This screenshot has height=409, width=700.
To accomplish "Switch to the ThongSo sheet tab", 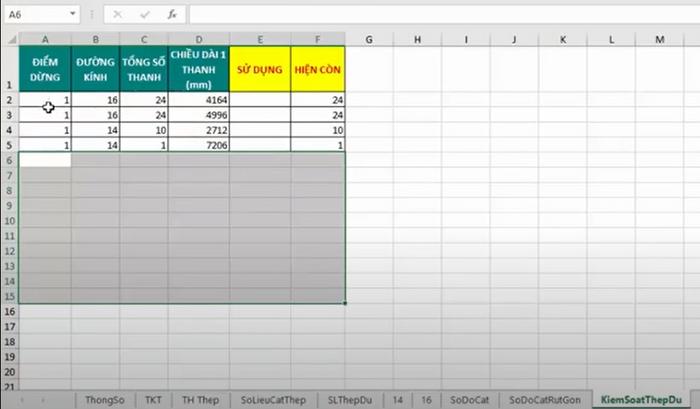I will (x=105, y=398).
